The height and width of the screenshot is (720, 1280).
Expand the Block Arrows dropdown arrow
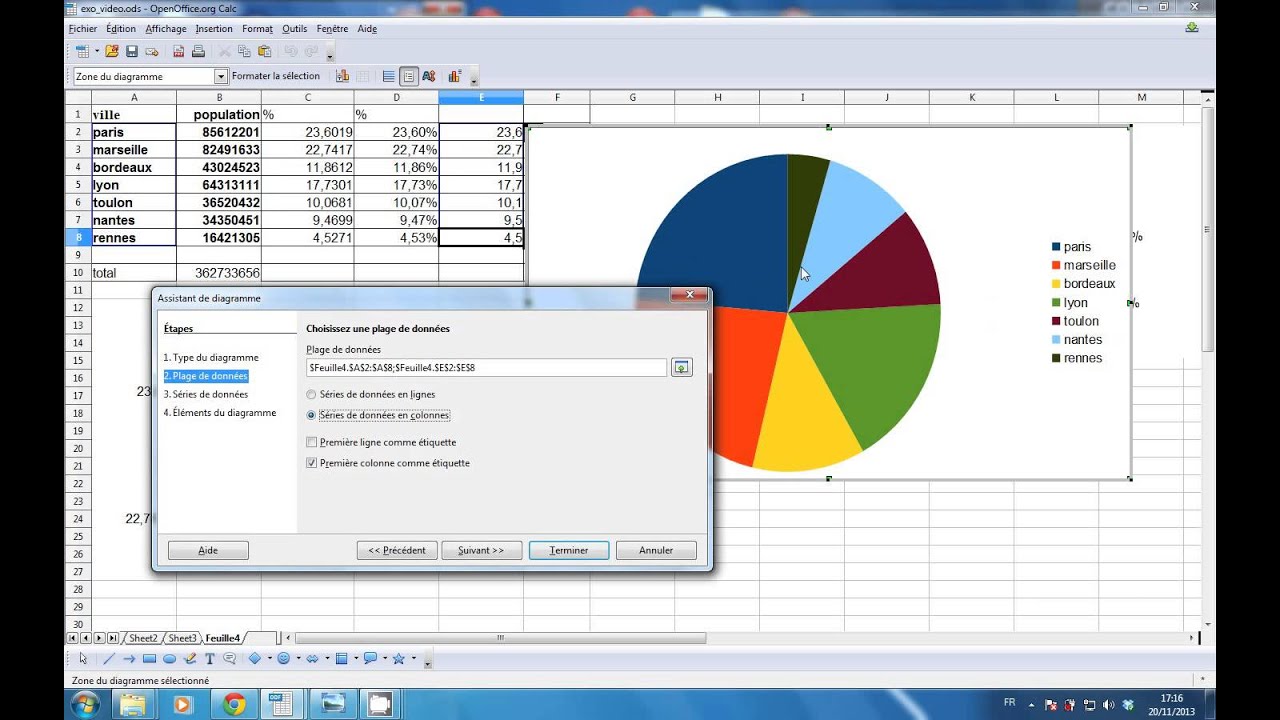click(327, 658)
